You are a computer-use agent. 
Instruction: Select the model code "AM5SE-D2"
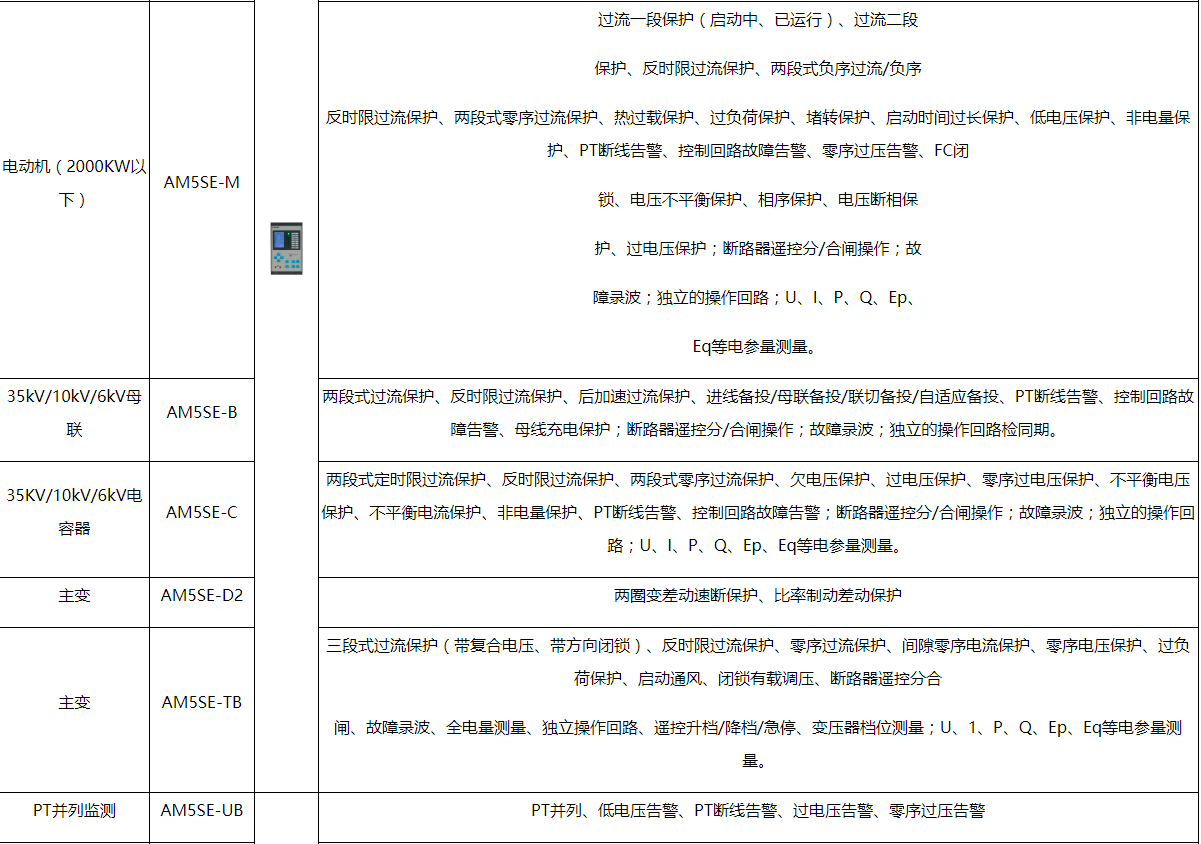point(202,595)
